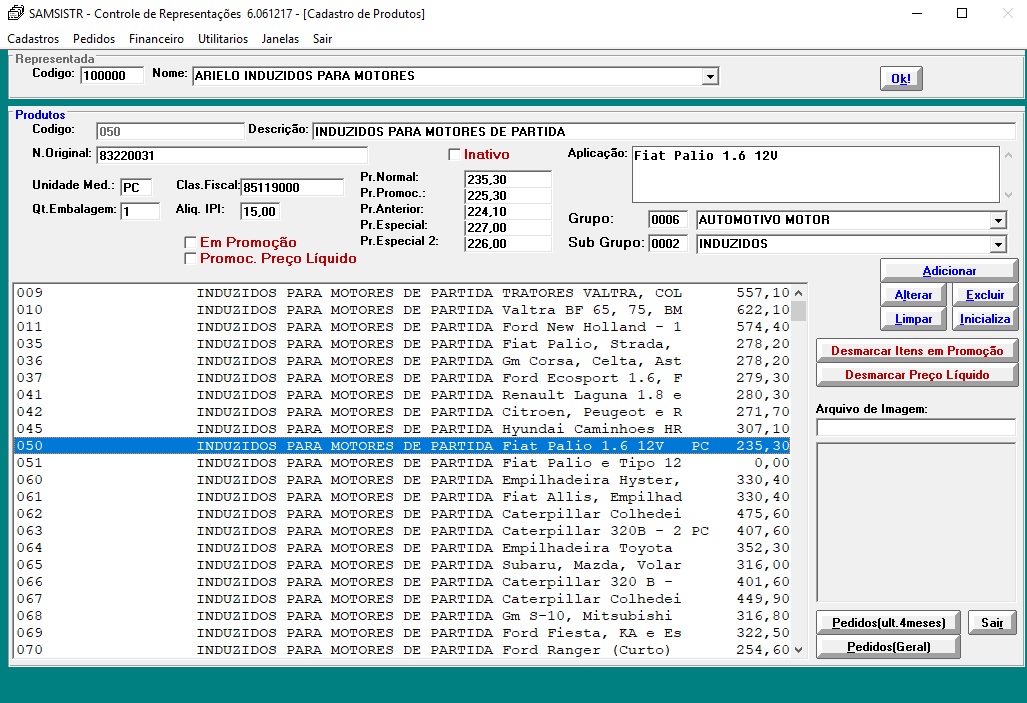
Task: Open Pedidos(ult.4meses) report button
Action: (x=888, y=622)
